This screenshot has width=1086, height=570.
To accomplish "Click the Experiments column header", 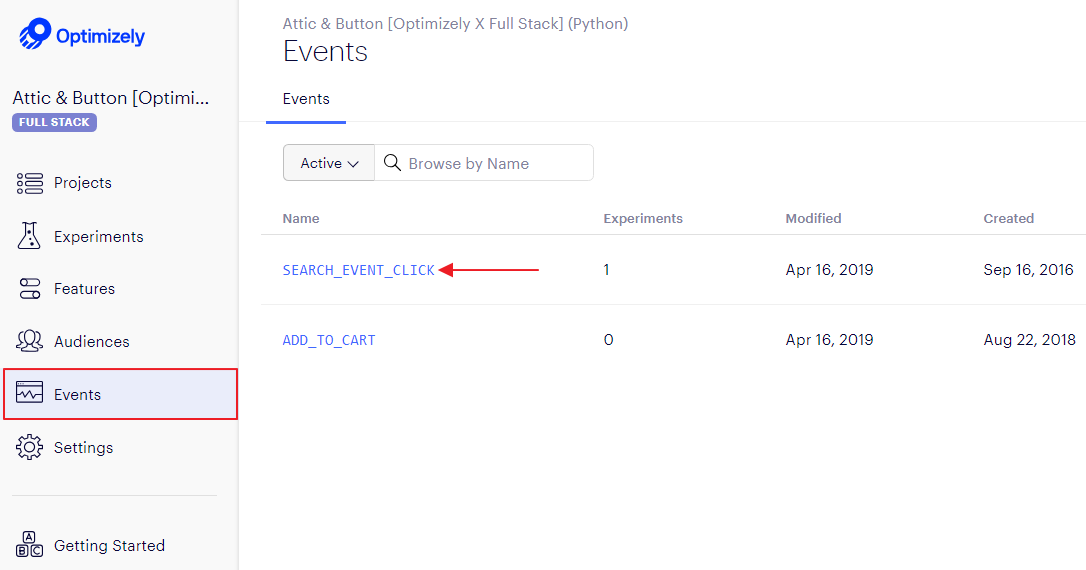I will [x=643, y=218].
